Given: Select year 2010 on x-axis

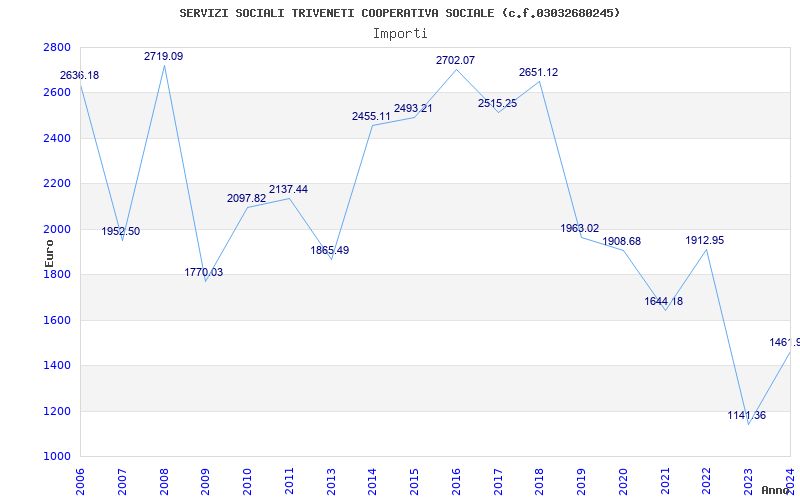Looking at the screenshot, I should 247,482.
